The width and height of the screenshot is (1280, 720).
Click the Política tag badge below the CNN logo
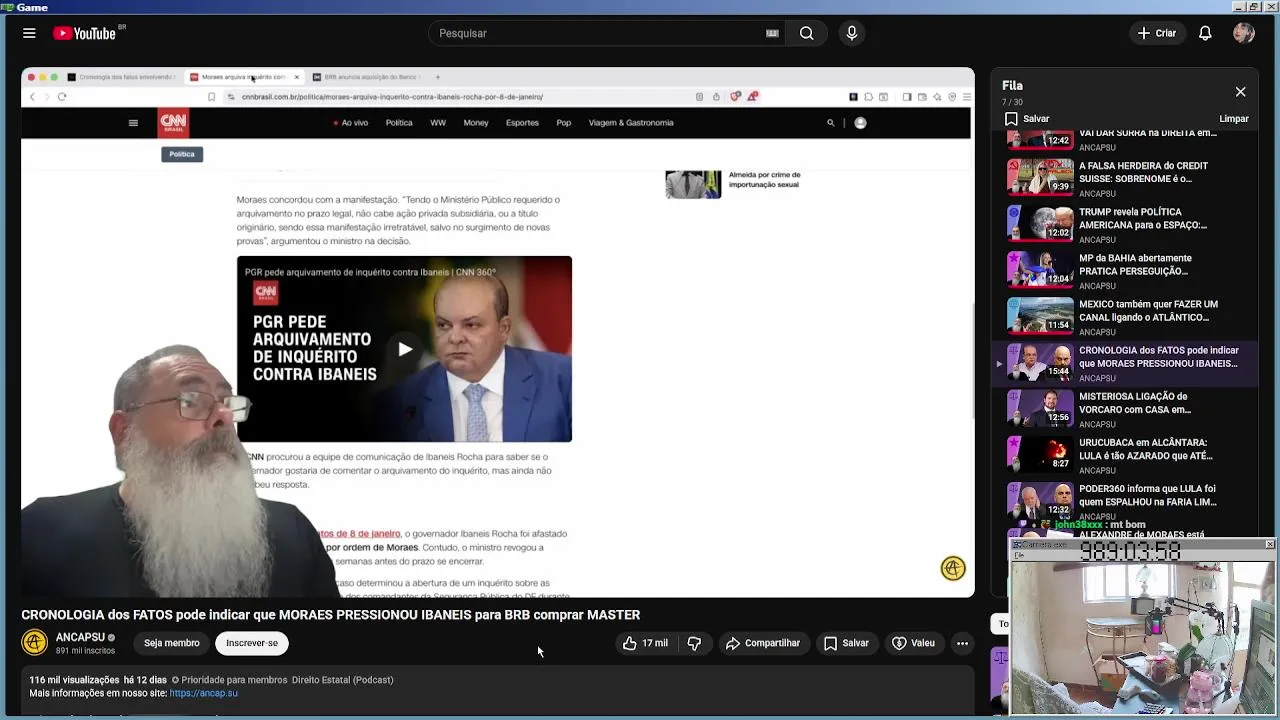click(182, 154)
